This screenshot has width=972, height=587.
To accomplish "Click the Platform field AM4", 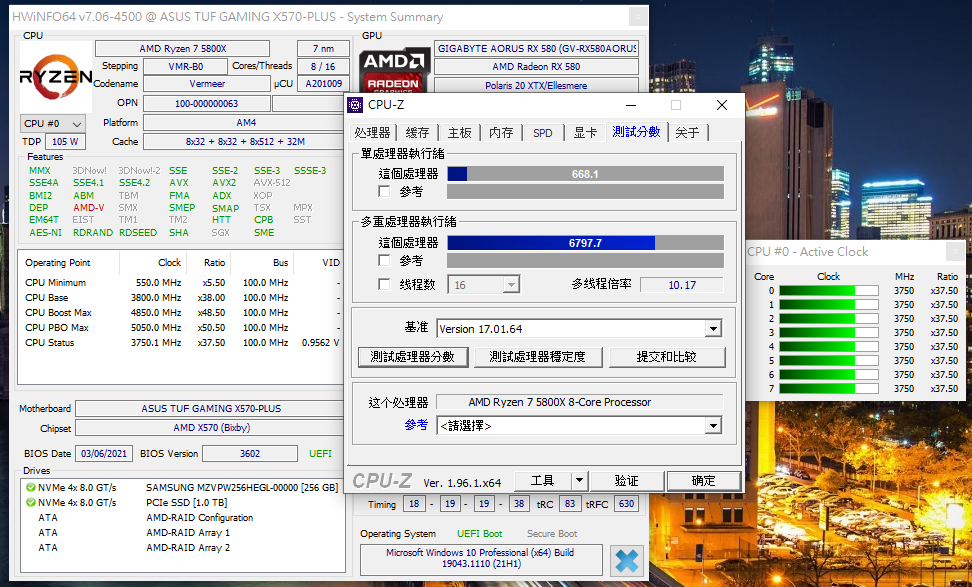I will pyautogui.click(x=245, y=123).
